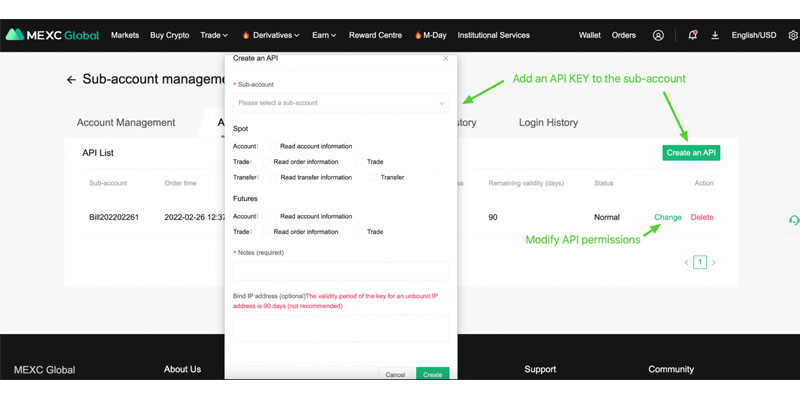Click the Status column header
This screenshot has height=400, width=800.
point(604,183)
